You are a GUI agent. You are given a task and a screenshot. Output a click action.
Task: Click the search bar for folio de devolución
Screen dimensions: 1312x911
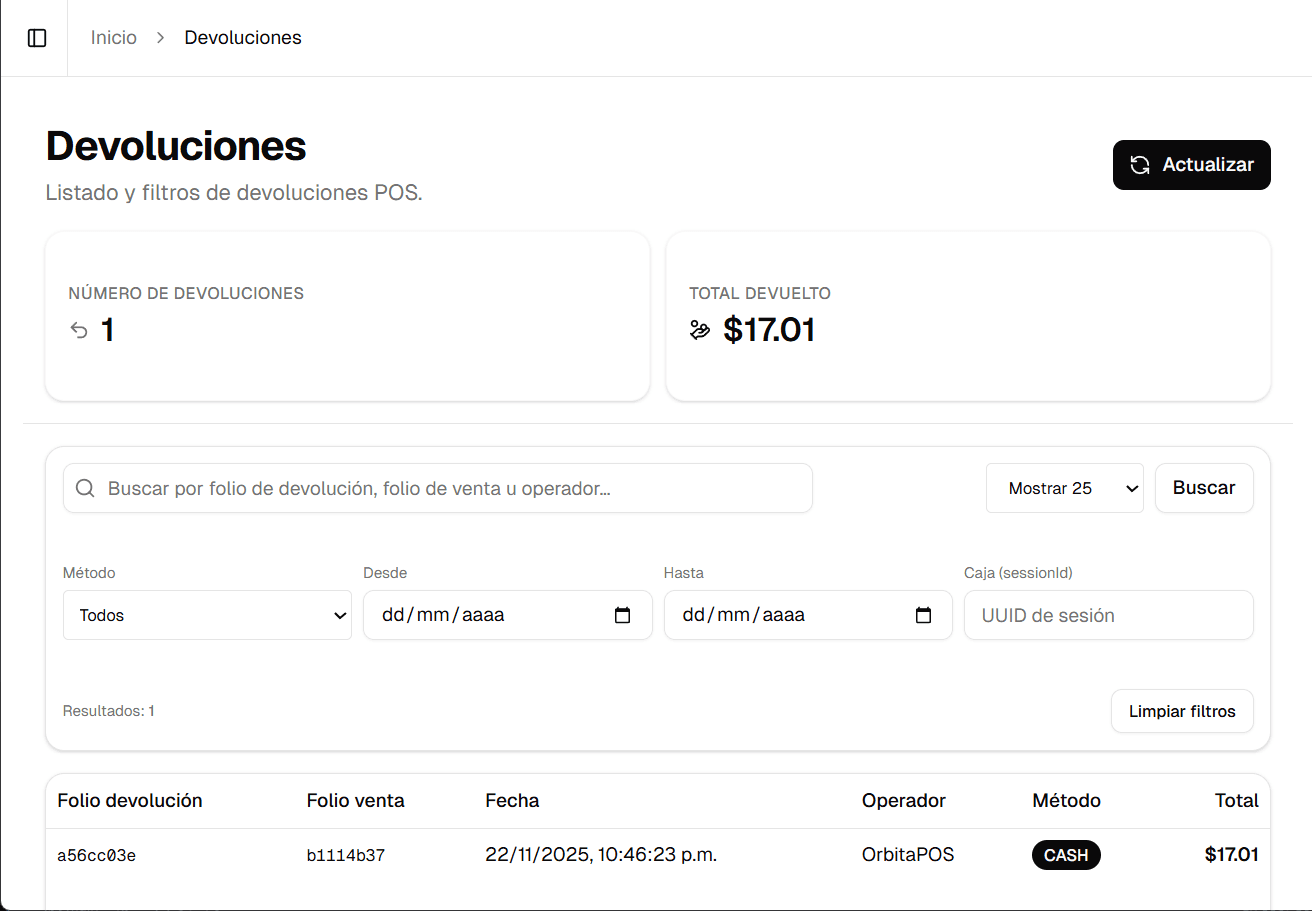point(437,488)
